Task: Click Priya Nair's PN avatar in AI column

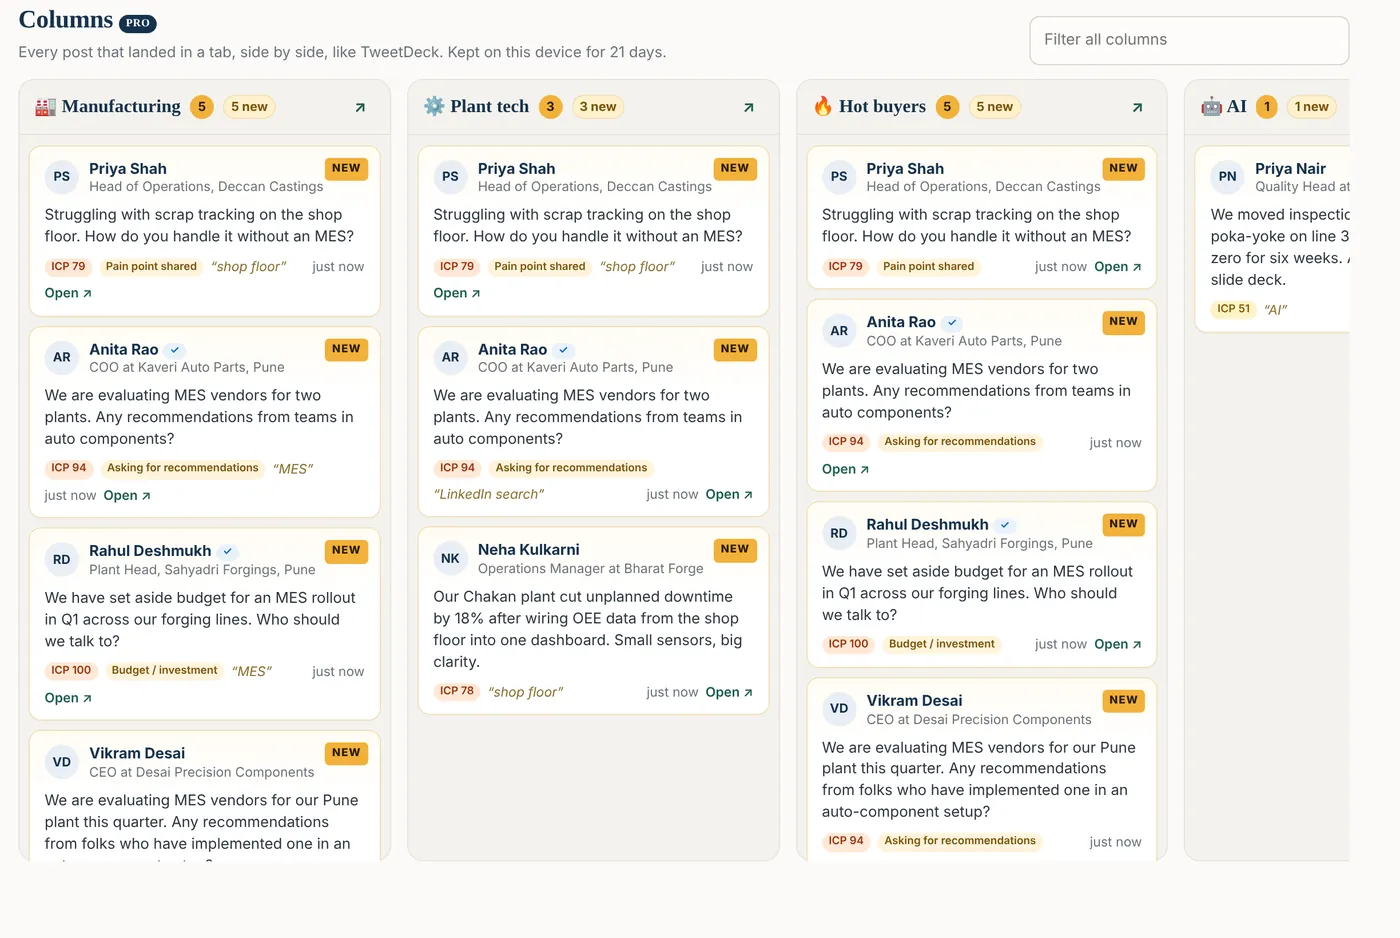Action: [1228, 177]
